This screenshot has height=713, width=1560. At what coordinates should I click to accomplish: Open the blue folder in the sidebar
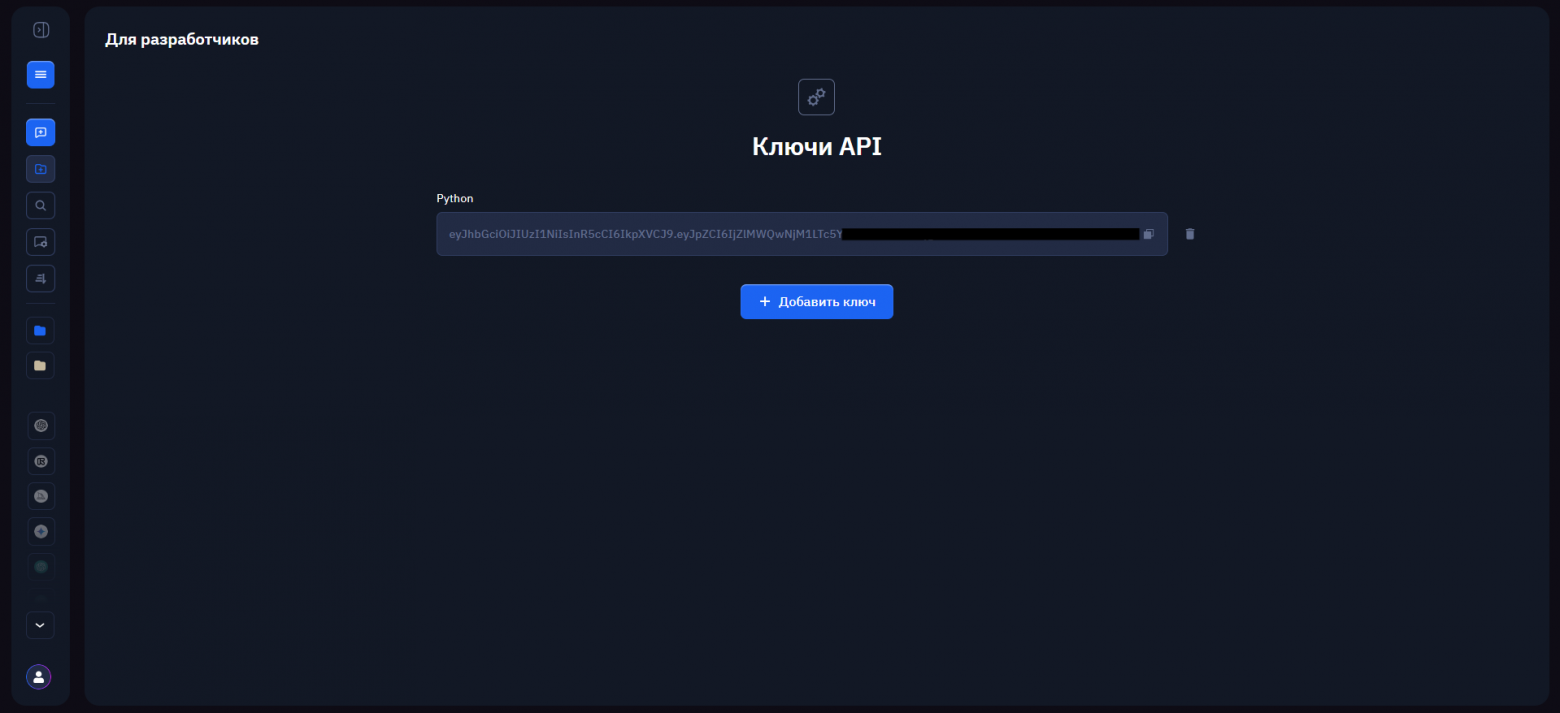(40, 330)
